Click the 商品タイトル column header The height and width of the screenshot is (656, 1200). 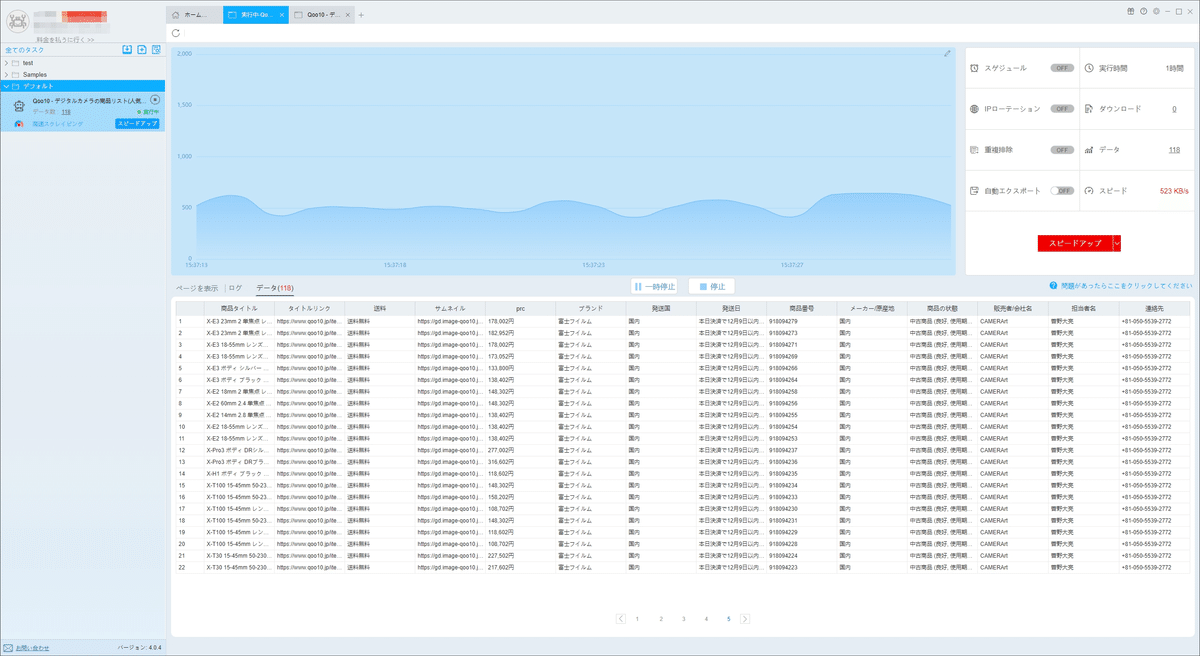pos(239,309)
